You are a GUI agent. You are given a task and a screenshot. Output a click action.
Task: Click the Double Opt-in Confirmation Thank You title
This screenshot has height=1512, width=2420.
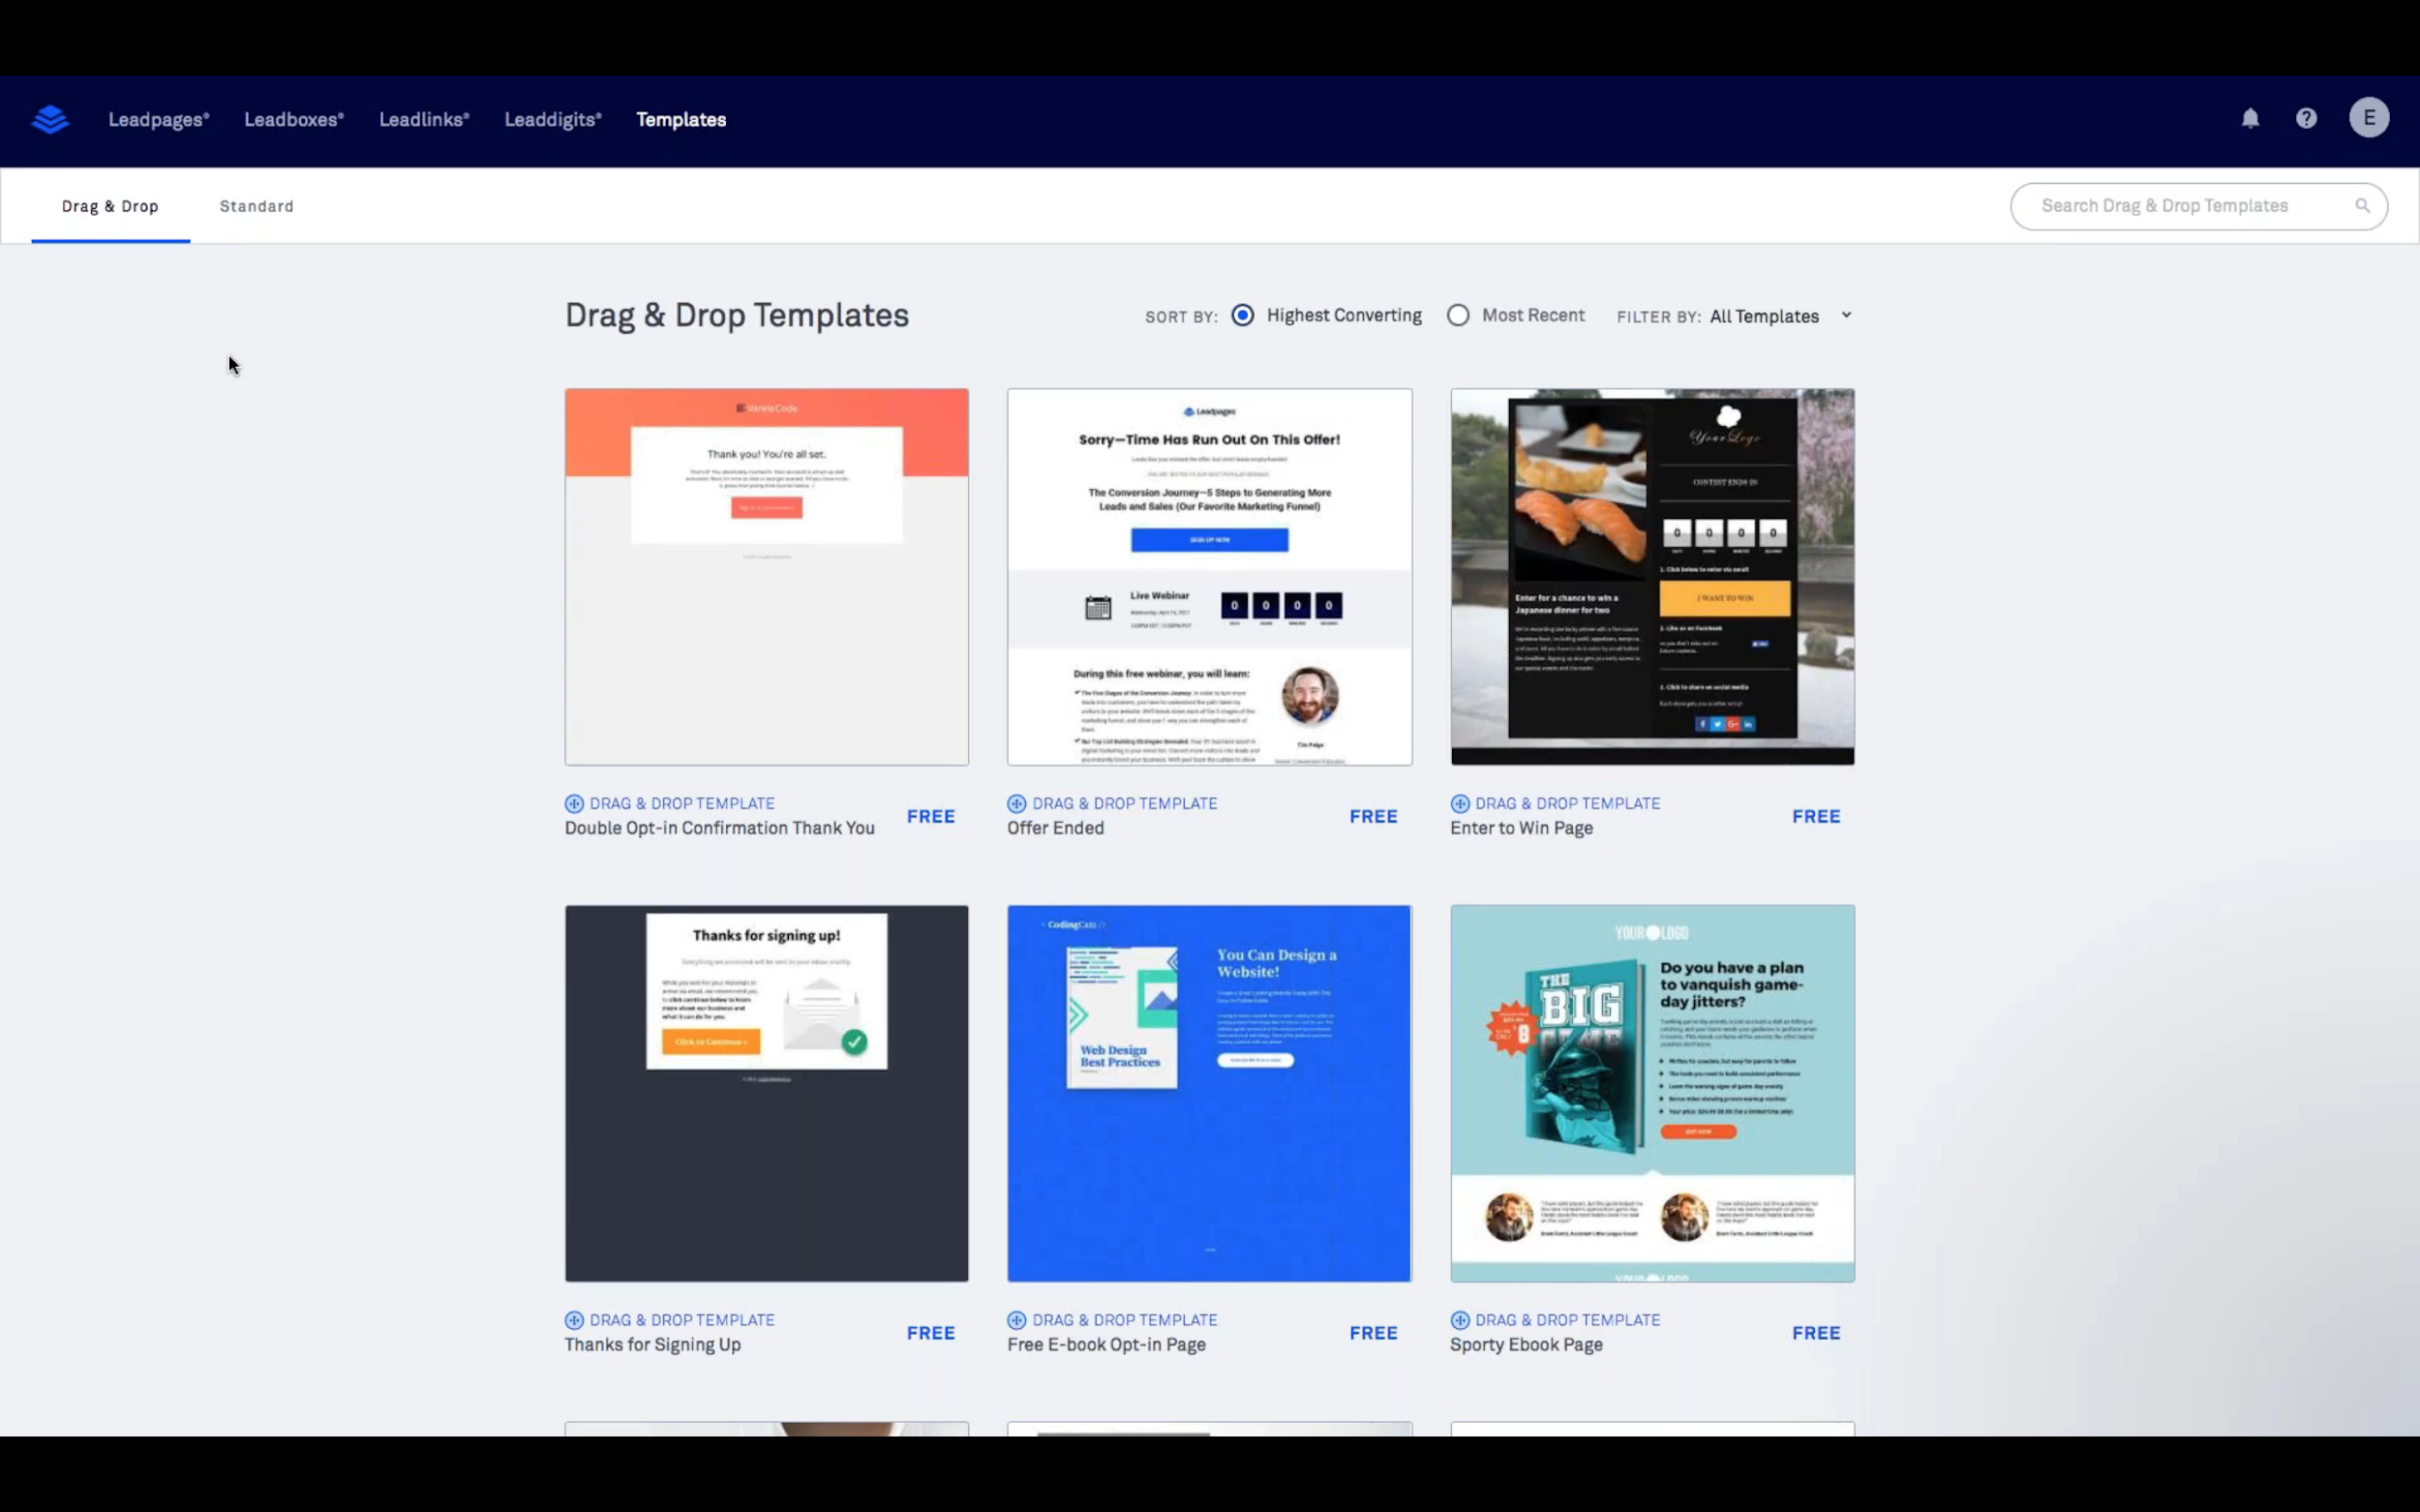tap(719, 828)
